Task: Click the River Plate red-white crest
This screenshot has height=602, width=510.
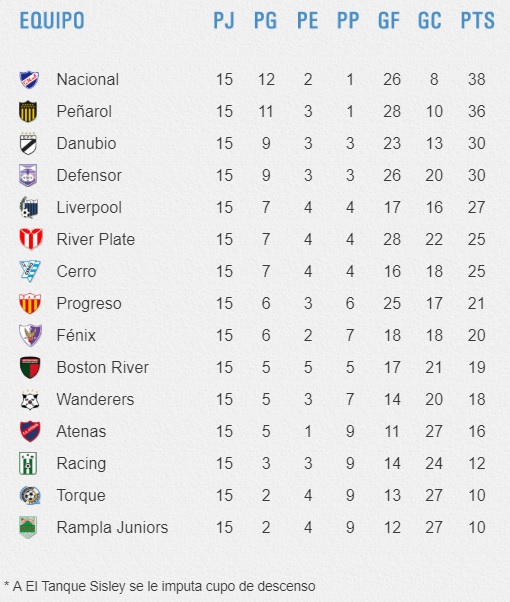Action: click(31, 239)
